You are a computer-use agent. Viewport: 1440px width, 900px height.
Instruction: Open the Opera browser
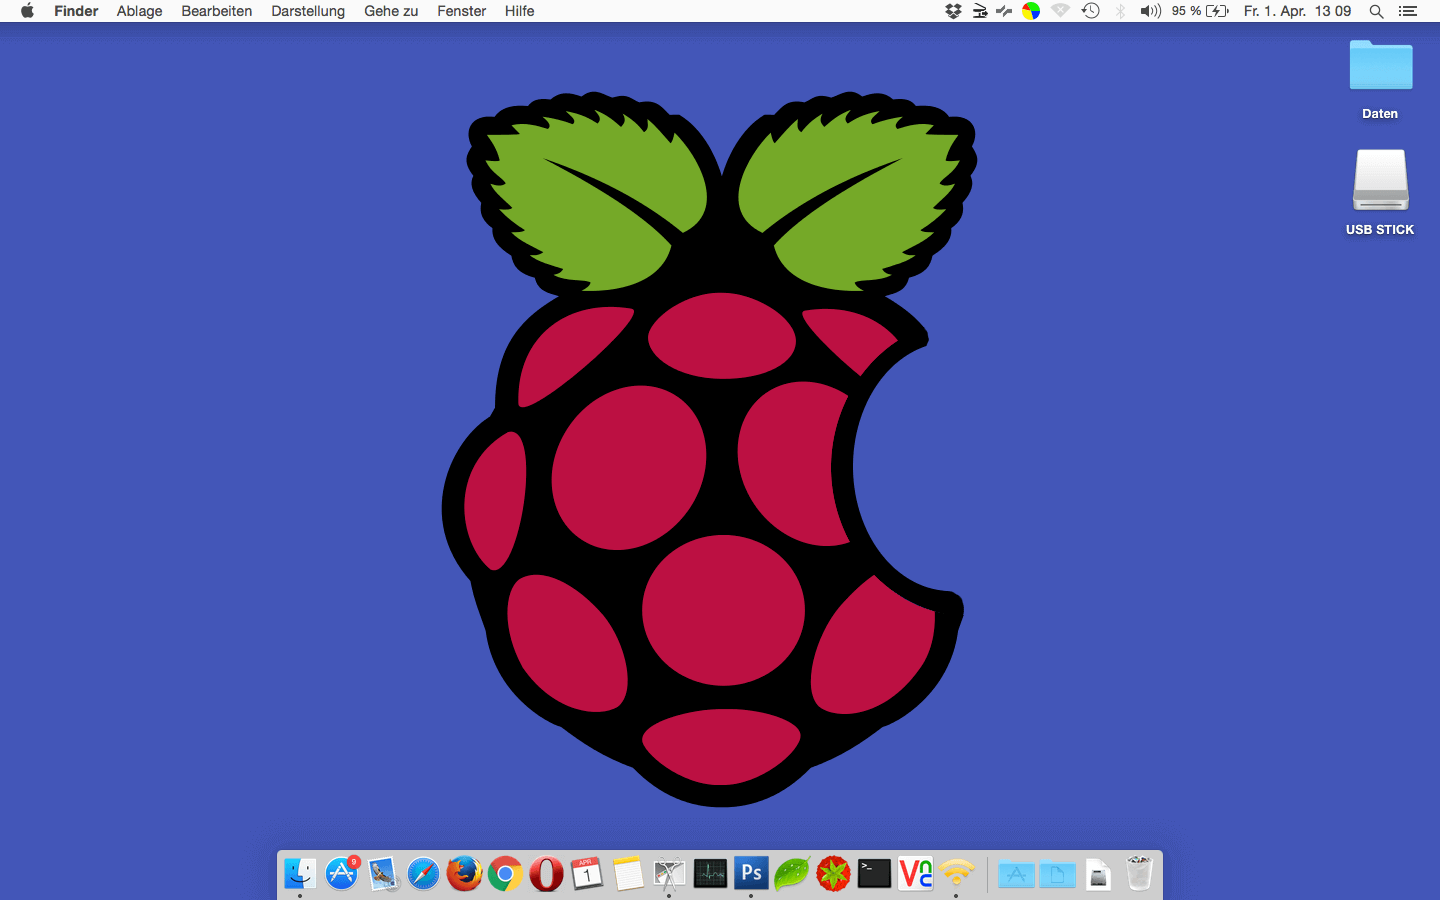pos(546,874)
